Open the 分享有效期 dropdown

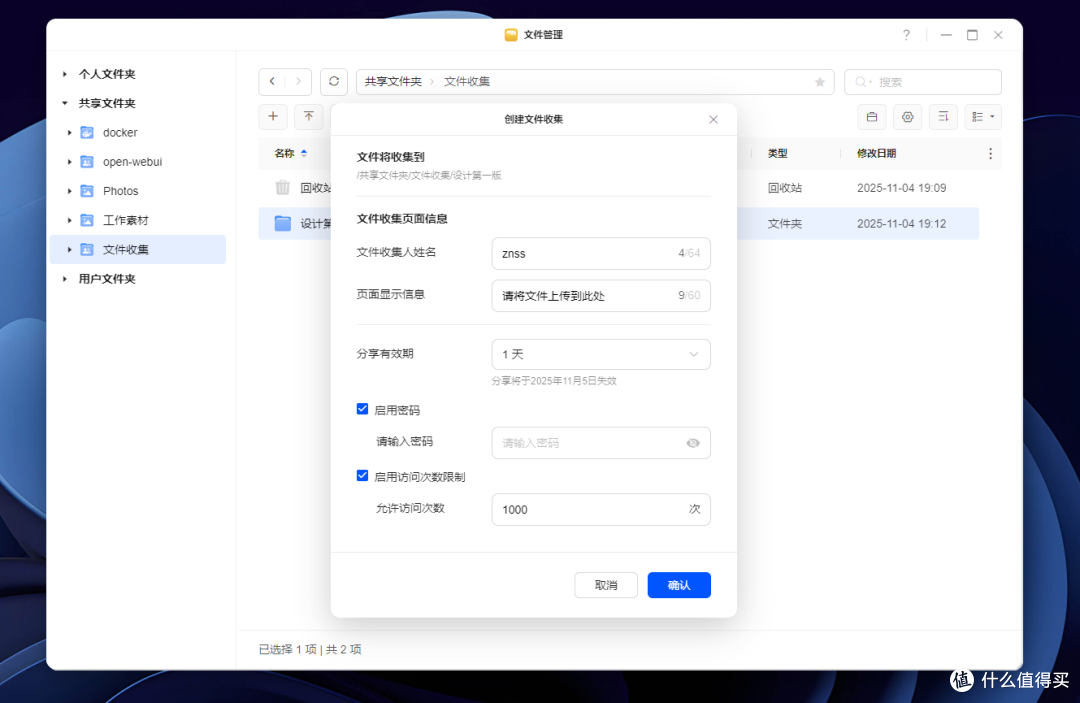pyautogui.click(x=601, y=354)
